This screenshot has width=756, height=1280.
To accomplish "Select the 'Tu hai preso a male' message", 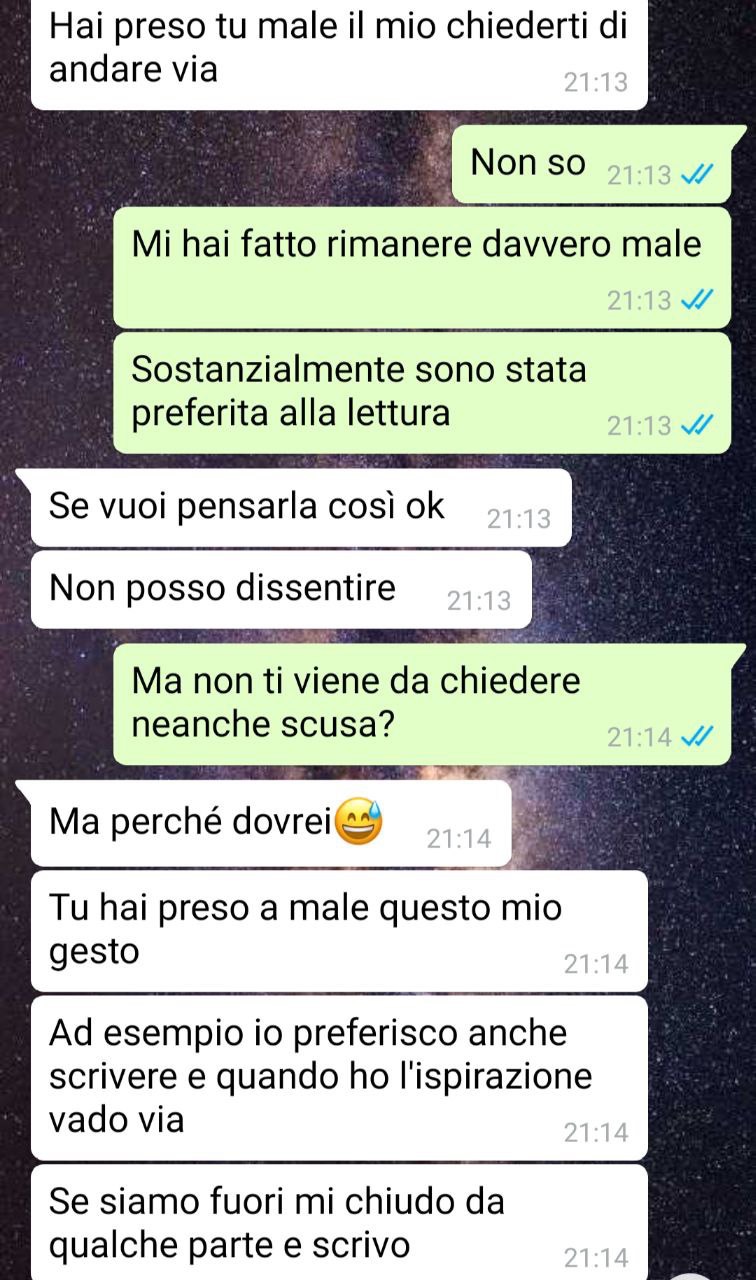I will (x=339, y=930).
